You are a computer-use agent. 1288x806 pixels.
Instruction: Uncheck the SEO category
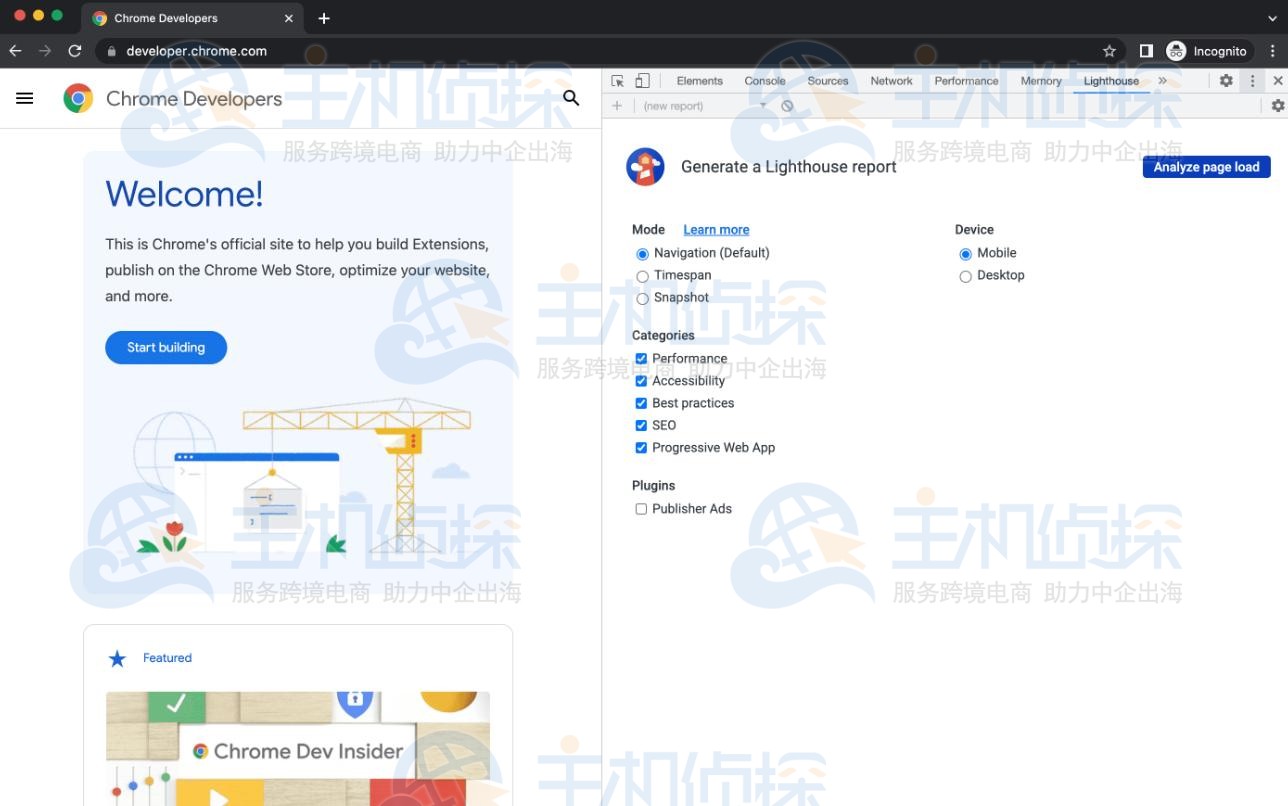pos(641,425)
